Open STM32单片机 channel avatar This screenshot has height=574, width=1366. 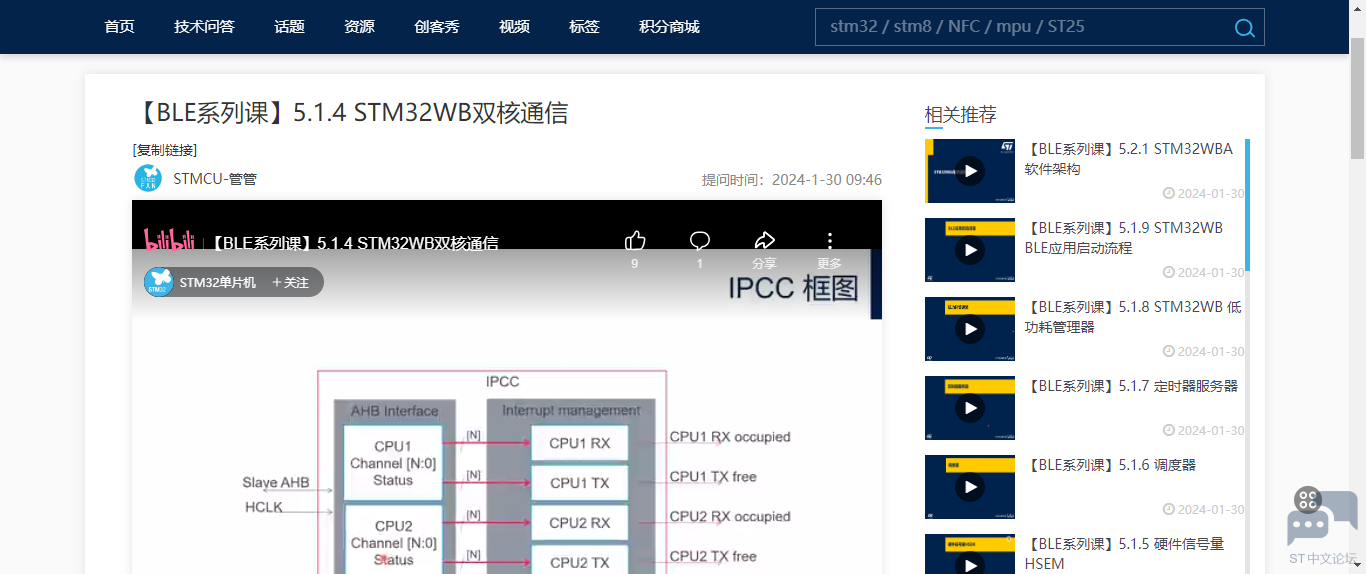[159, 282]
